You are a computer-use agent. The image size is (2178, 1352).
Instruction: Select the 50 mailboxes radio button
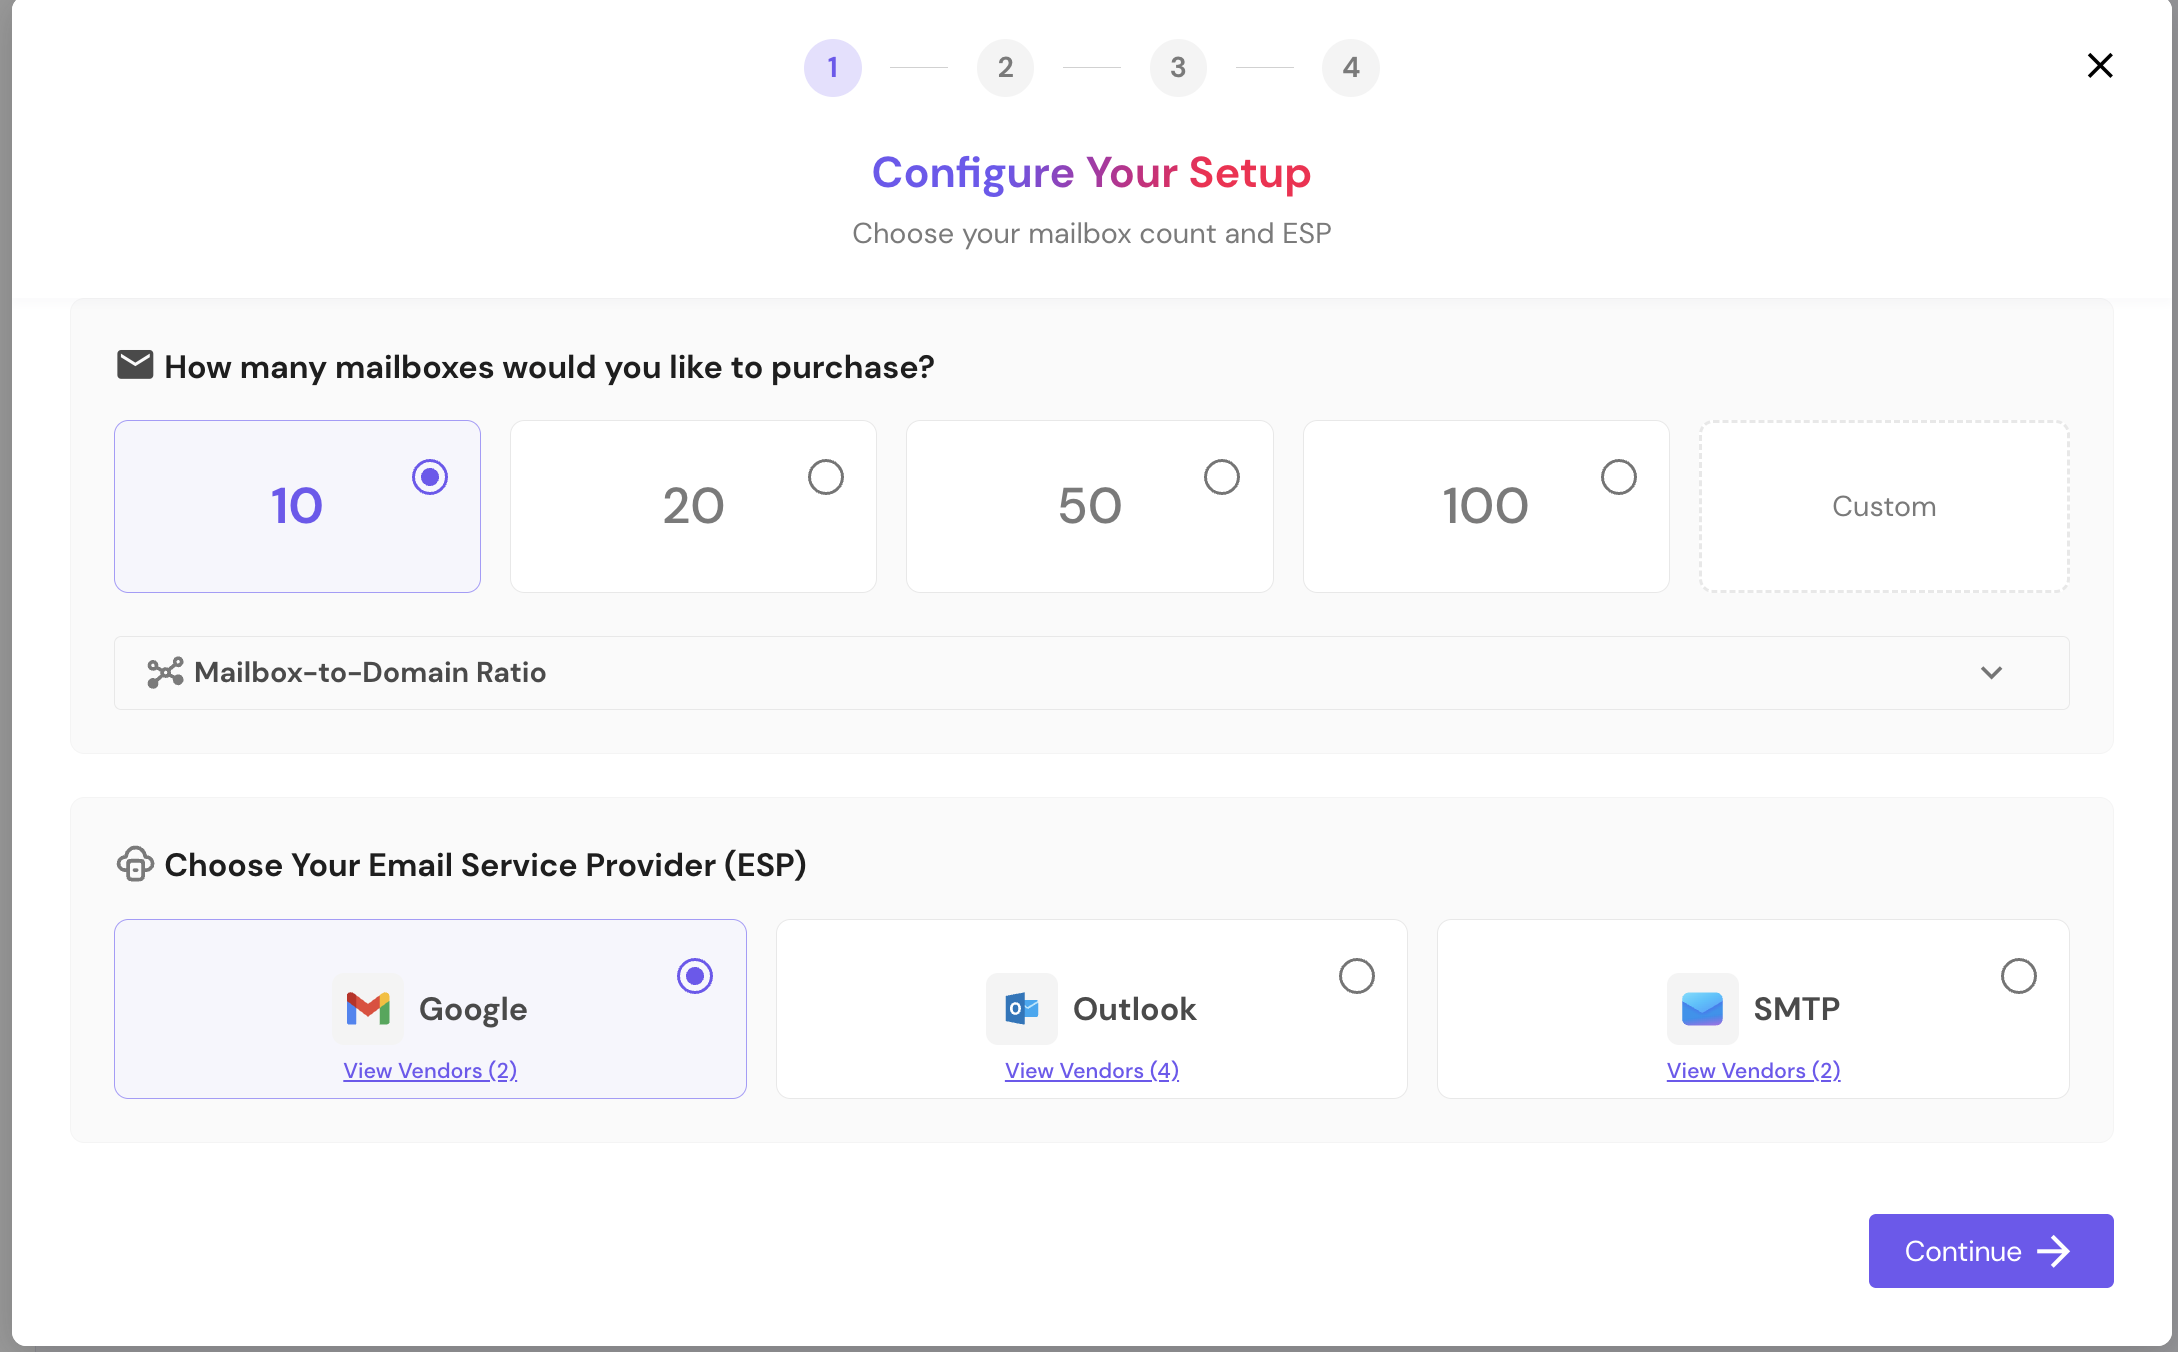[1222, 477]
